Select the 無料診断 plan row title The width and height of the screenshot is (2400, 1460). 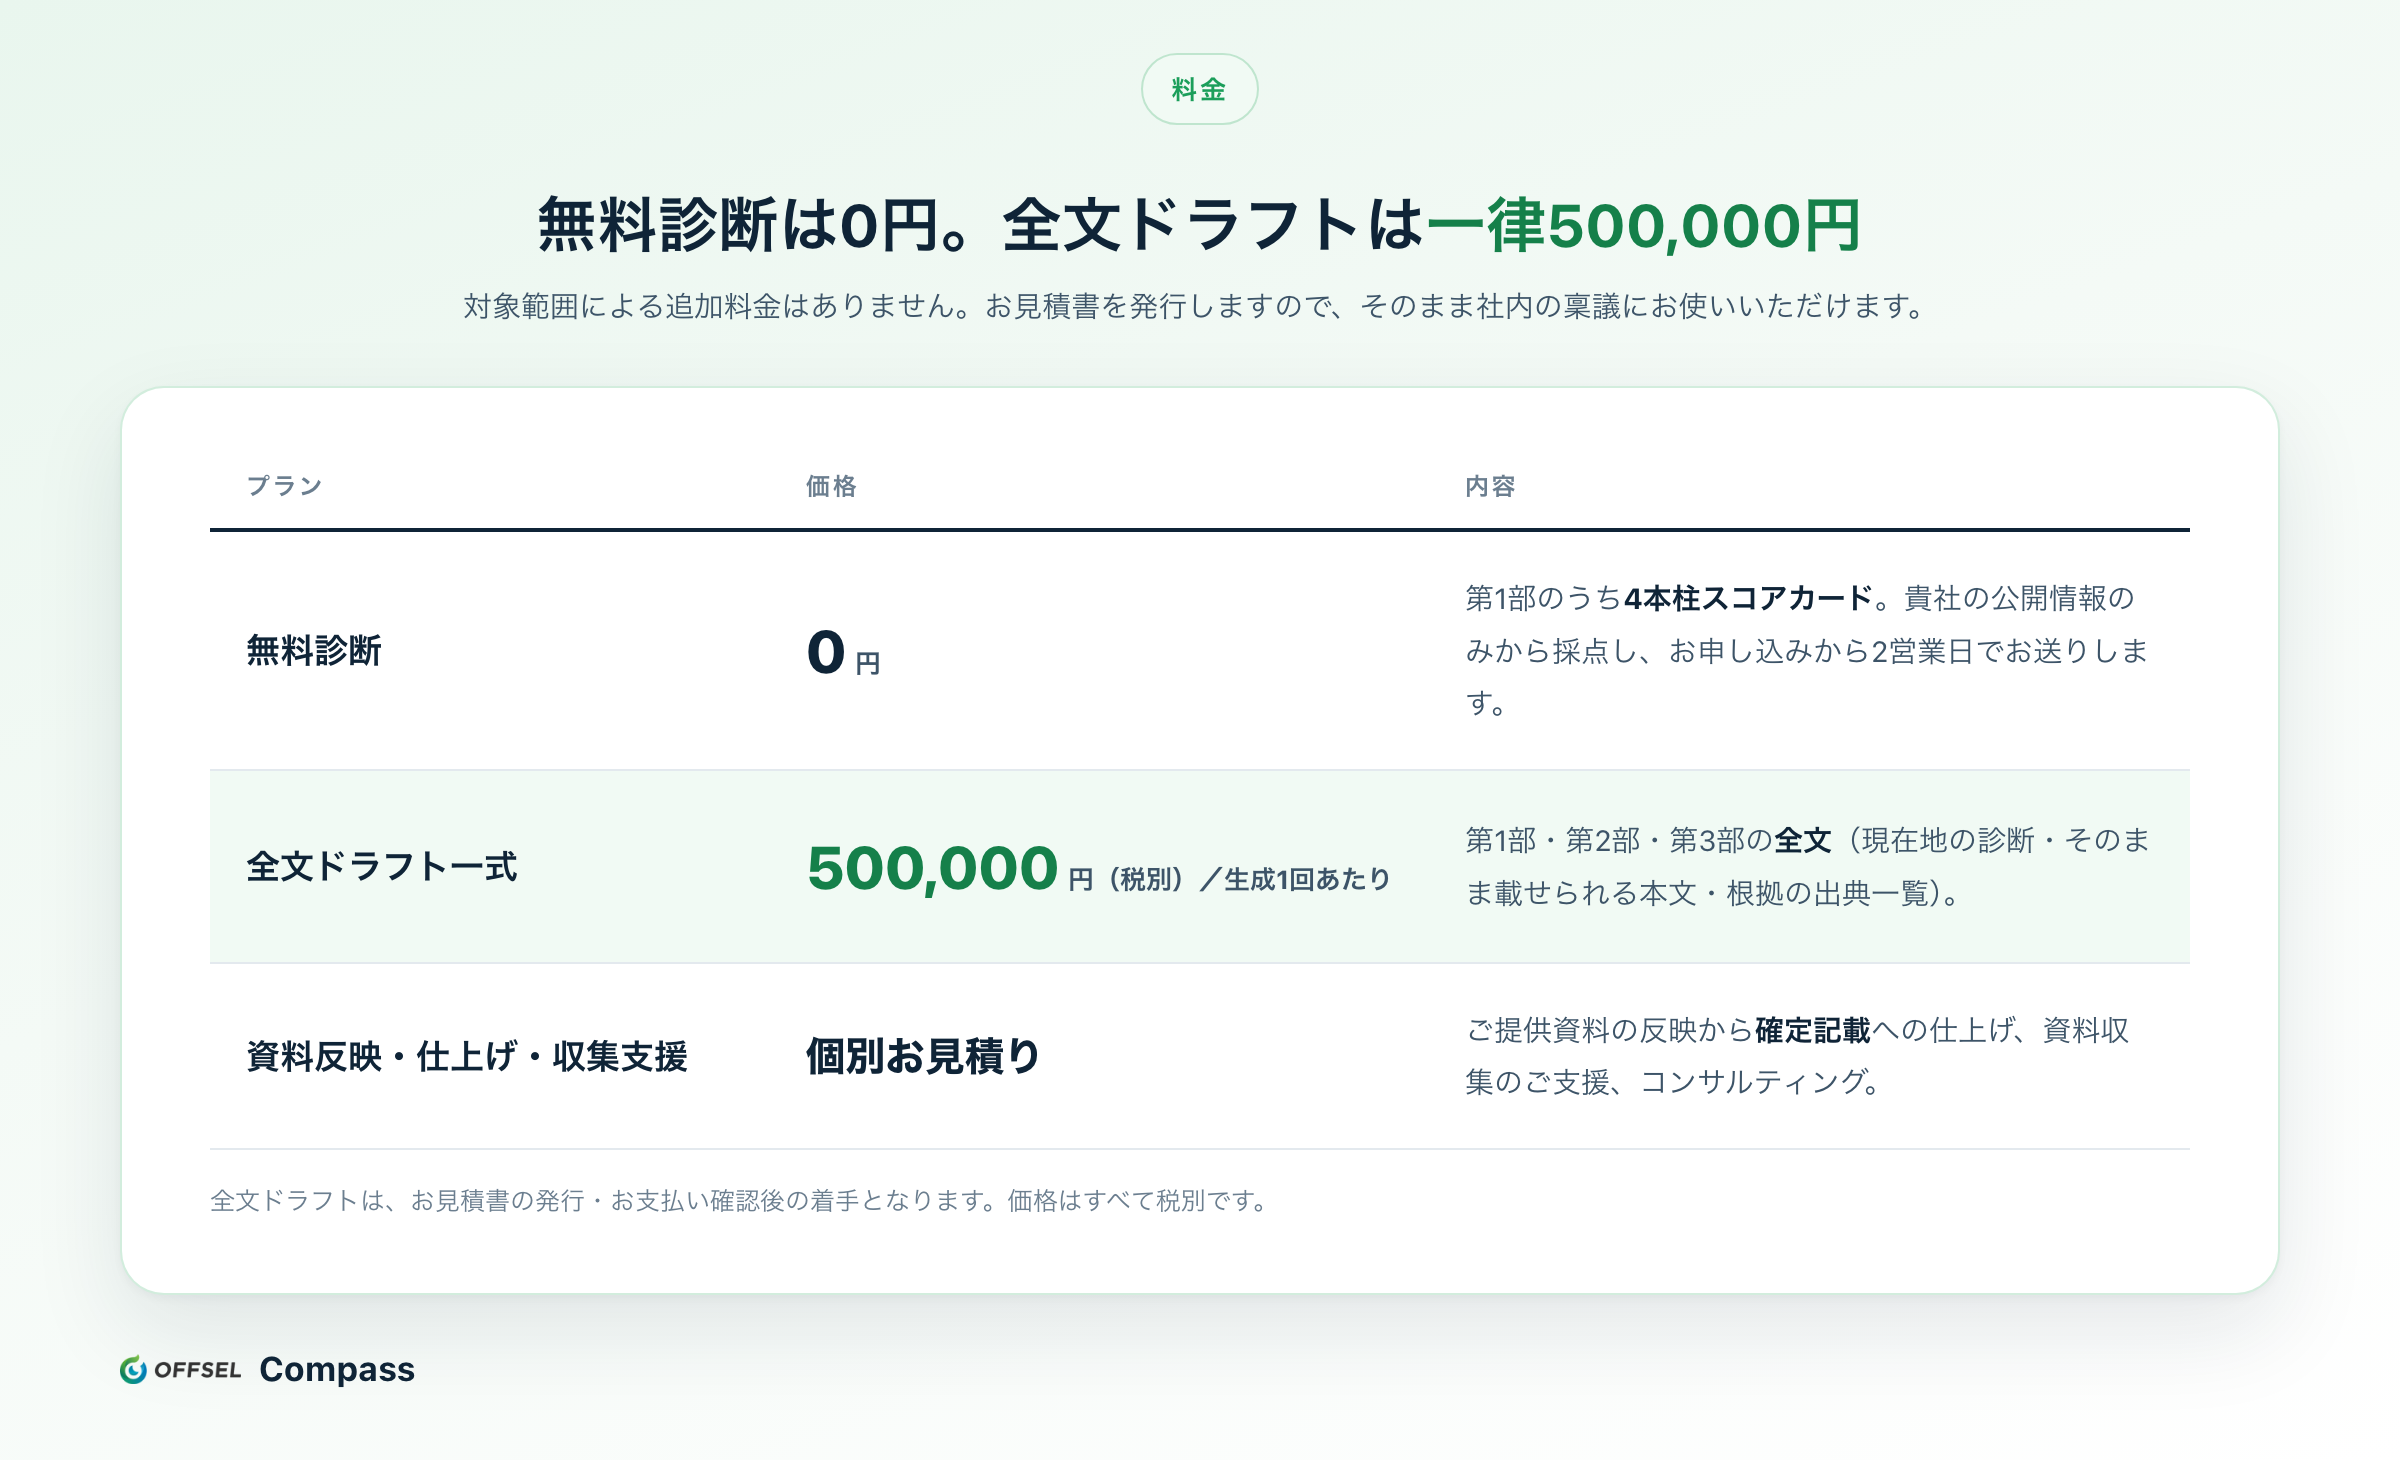pyautogui.click(x=314, y=650)
